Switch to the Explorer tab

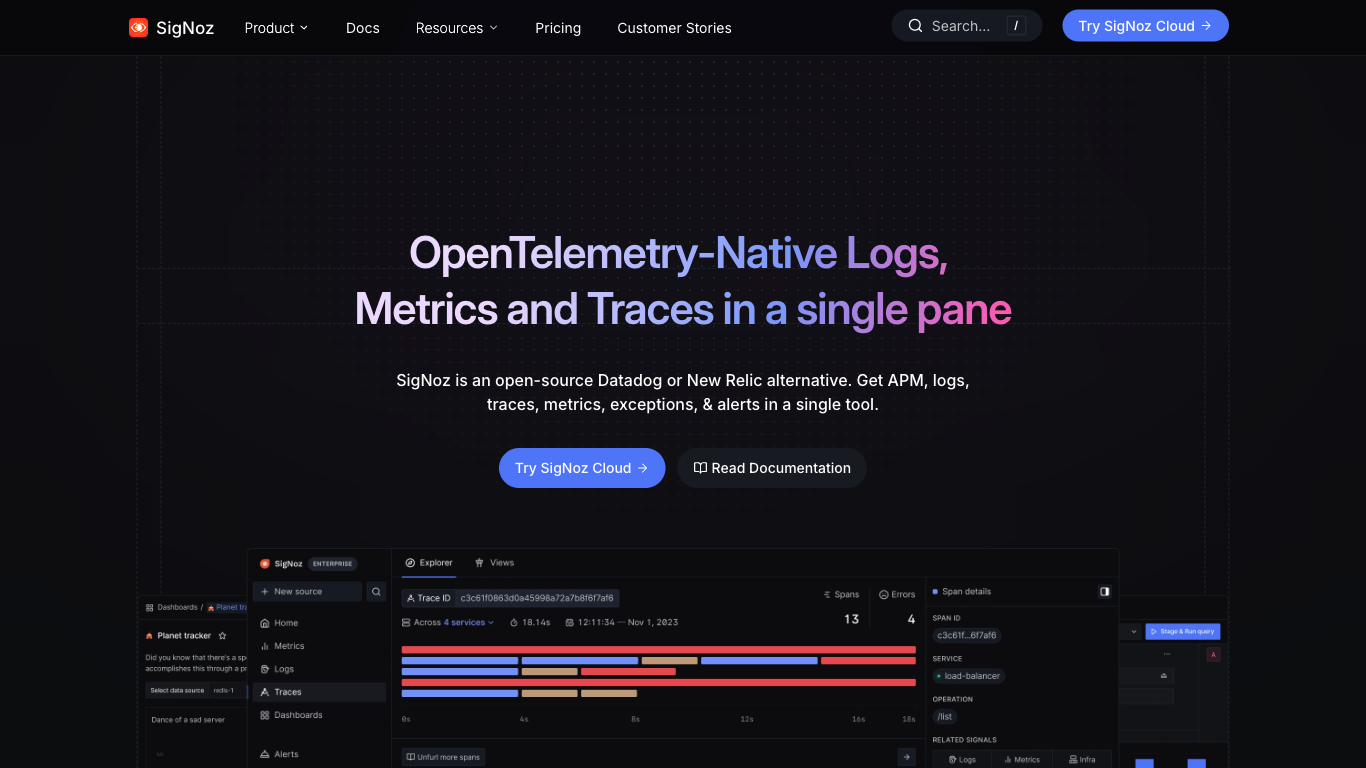pos(429,563)
